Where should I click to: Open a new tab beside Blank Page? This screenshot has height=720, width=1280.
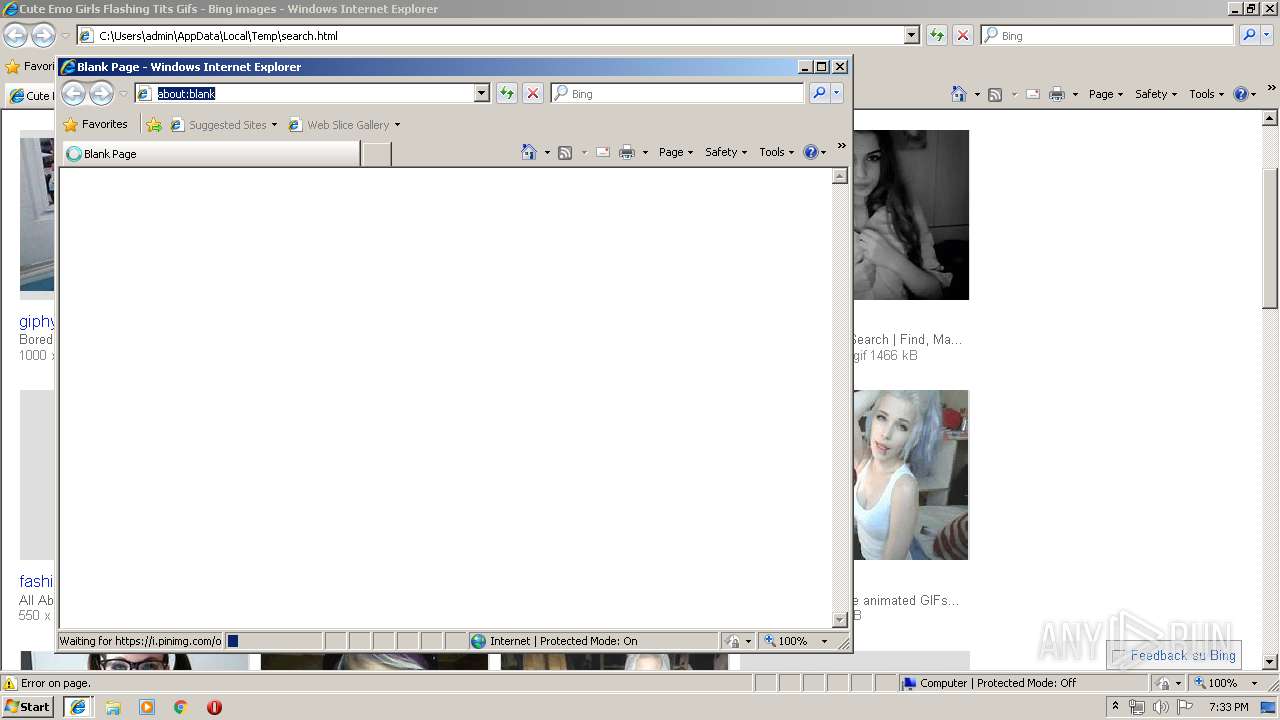[376, 154]
